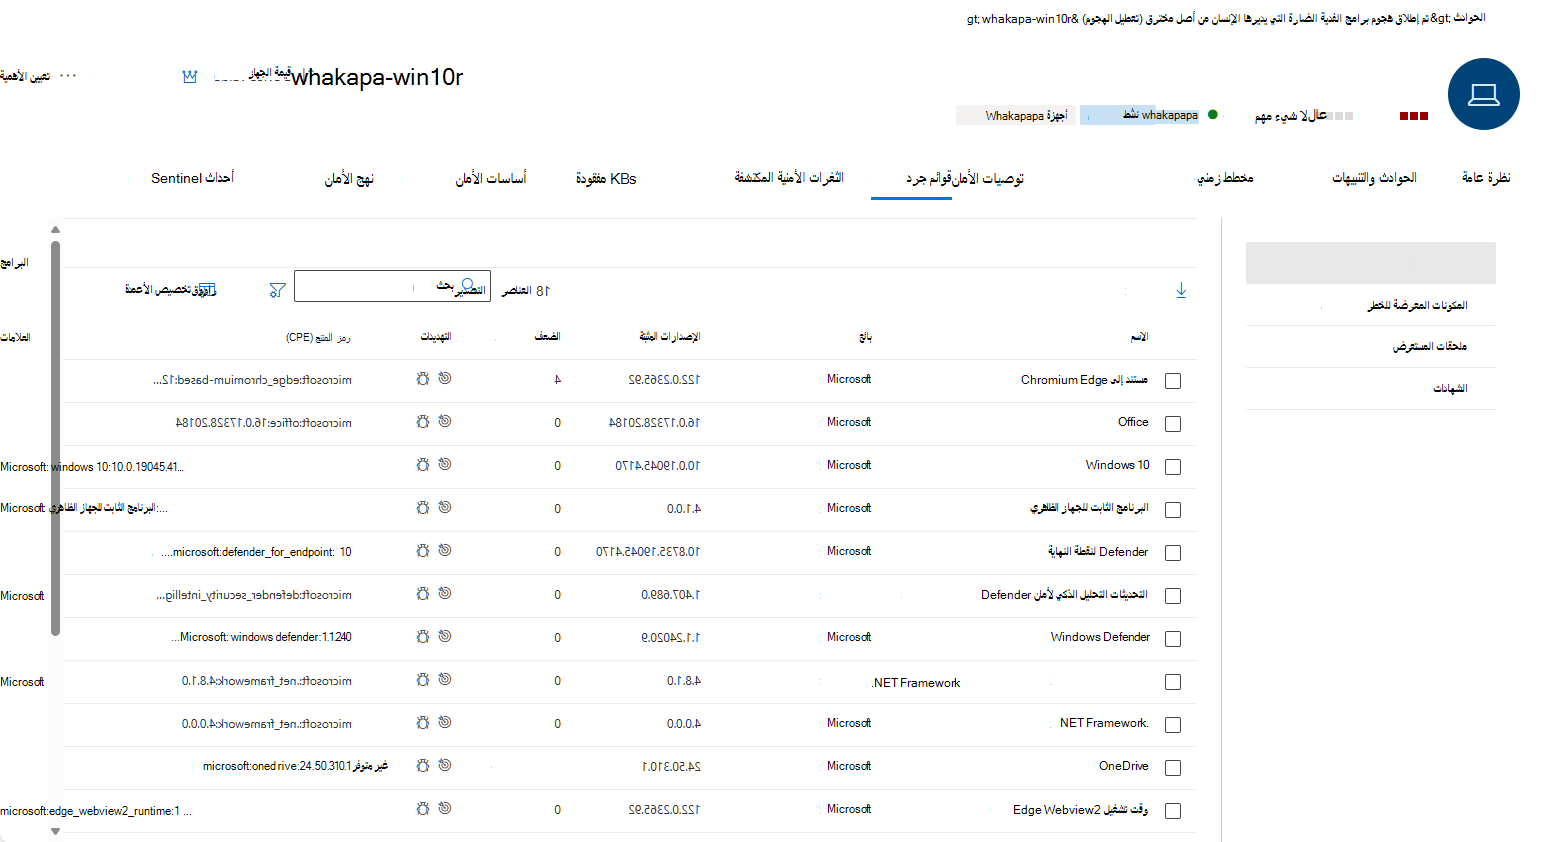
Task: Click the bug icon in the Windows Defender row
Action: tap(423, 637)
